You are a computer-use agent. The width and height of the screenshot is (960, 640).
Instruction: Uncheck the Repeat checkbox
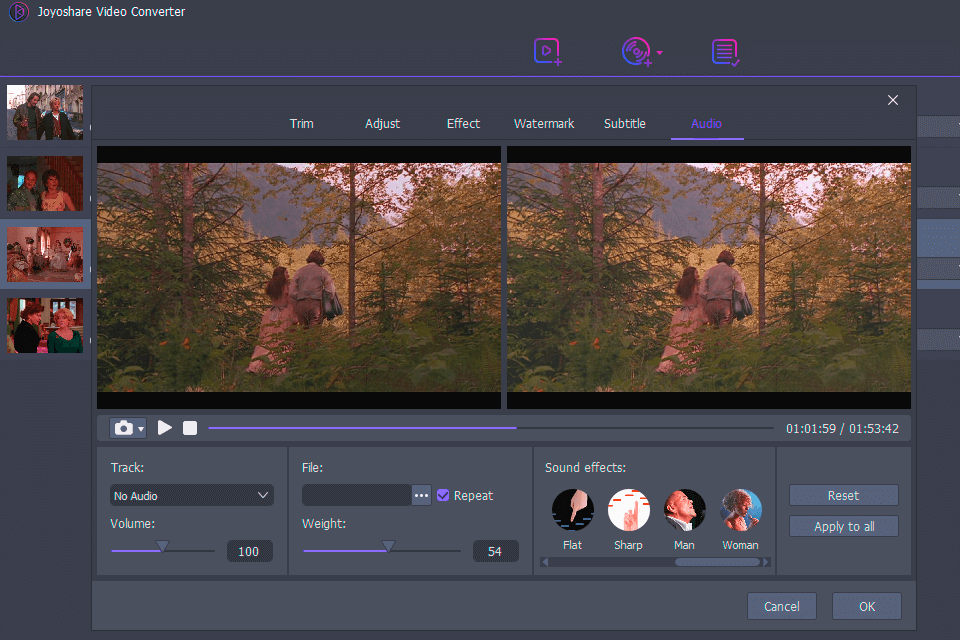coord(443,495)
